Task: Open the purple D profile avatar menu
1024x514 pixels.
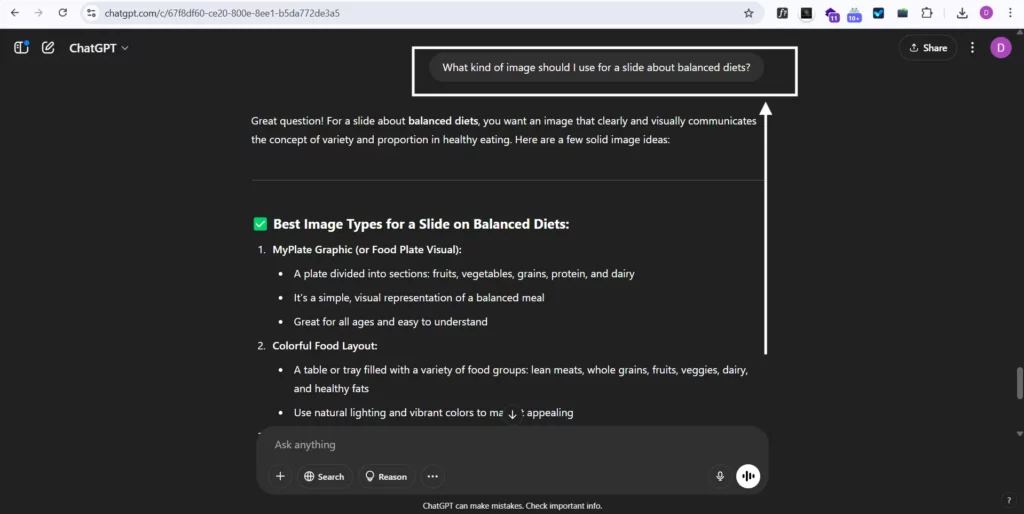Action: pos(1000,48)
